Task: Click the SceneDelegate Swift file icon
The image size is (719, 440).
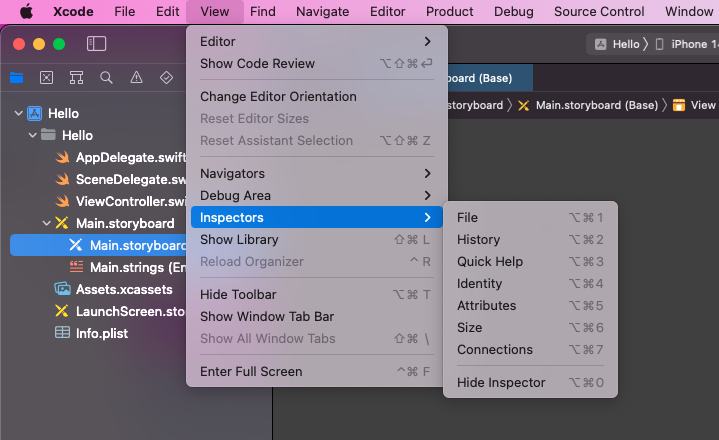Action: (x=62, y=179)
